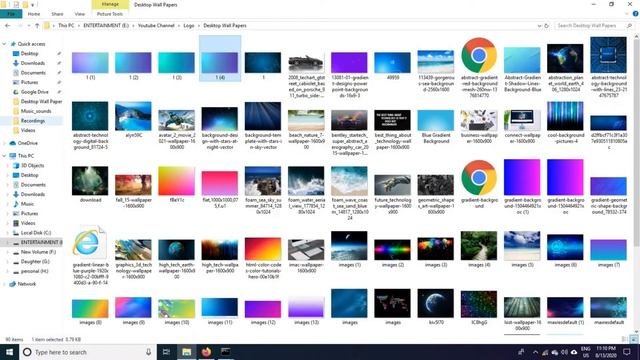Viewport: 640px width, 360px height.
Task: Select the images (10) green gradient thumbnail
Action: 176,309
